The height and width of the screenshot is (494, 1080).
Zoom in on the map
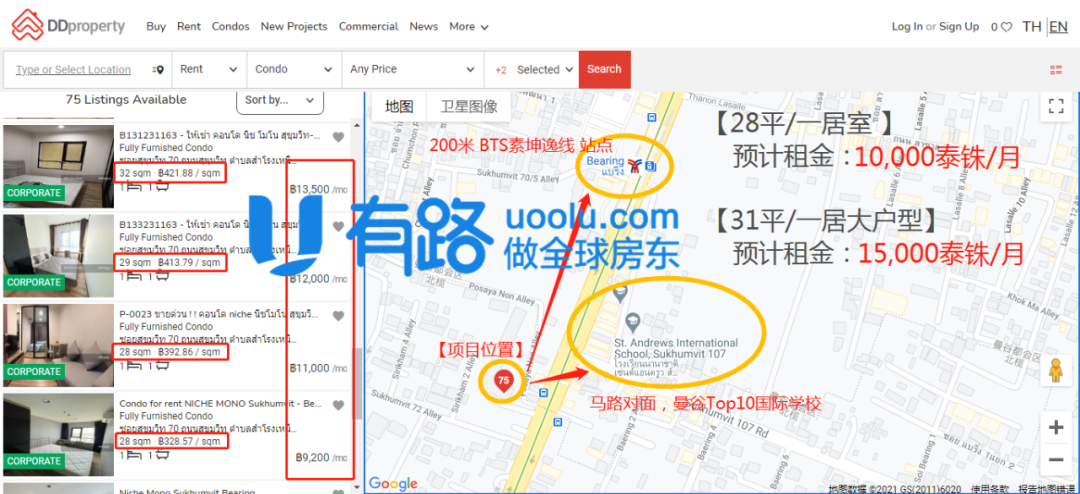point(1056,428)
